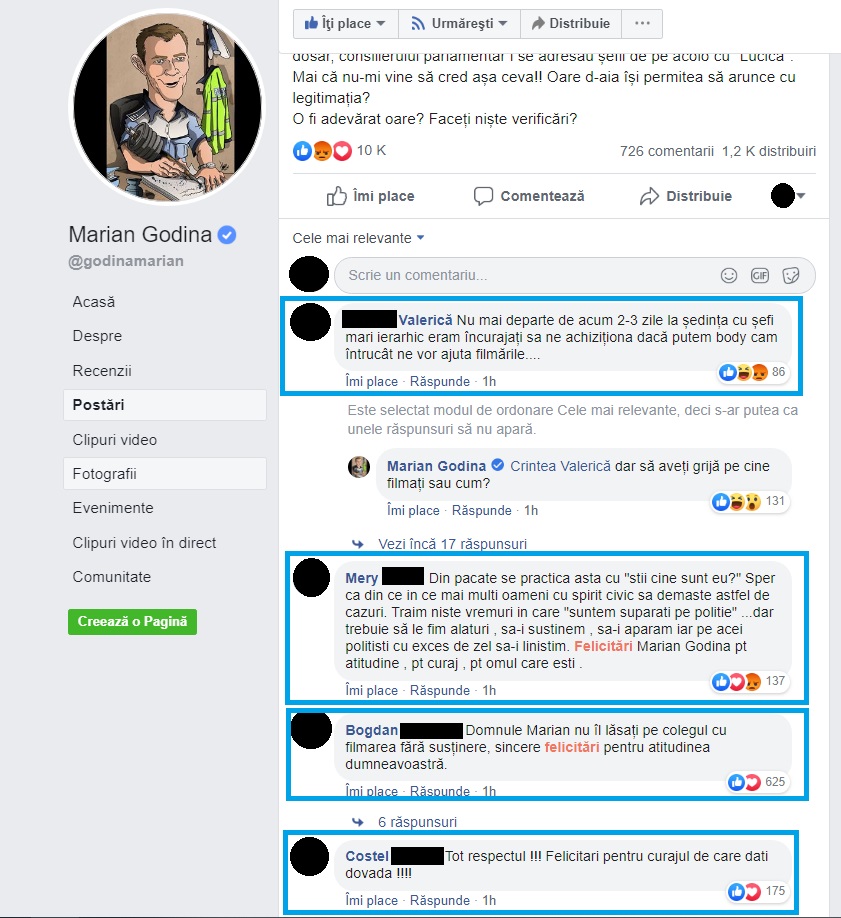The width and height of the screenshot is (841, 918).
Task: Toggle the Îți place page like button
Action: click(x=346, y=23)
